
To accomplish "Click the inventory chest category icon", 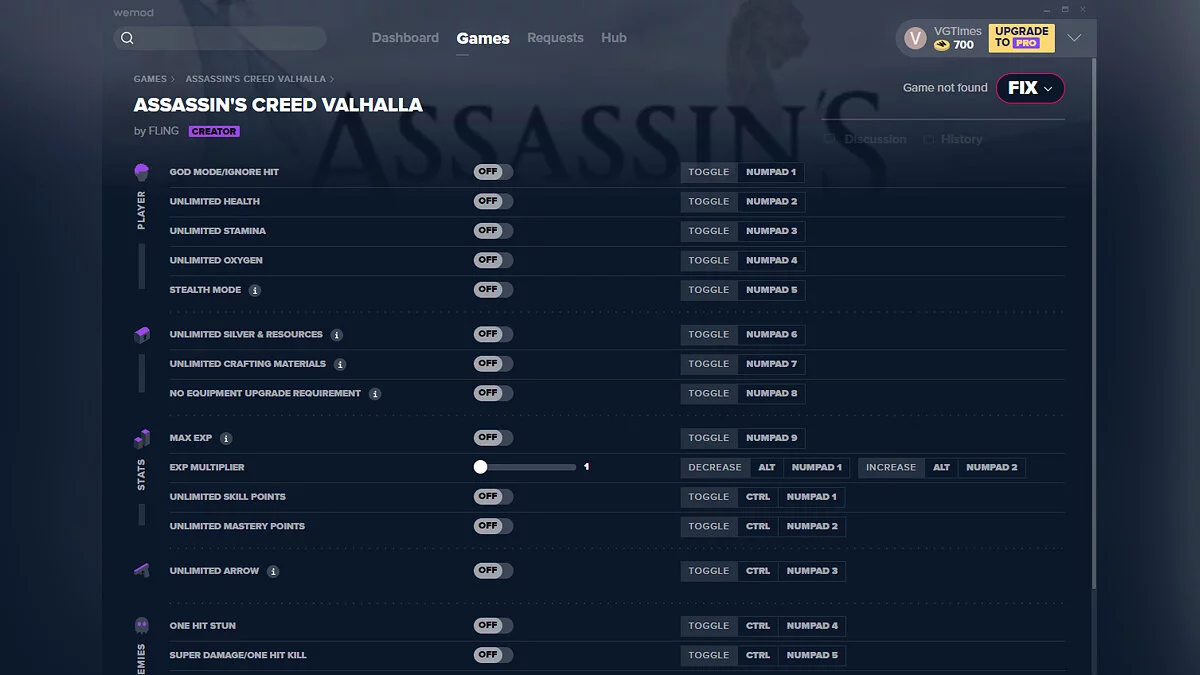I will 141,335.
